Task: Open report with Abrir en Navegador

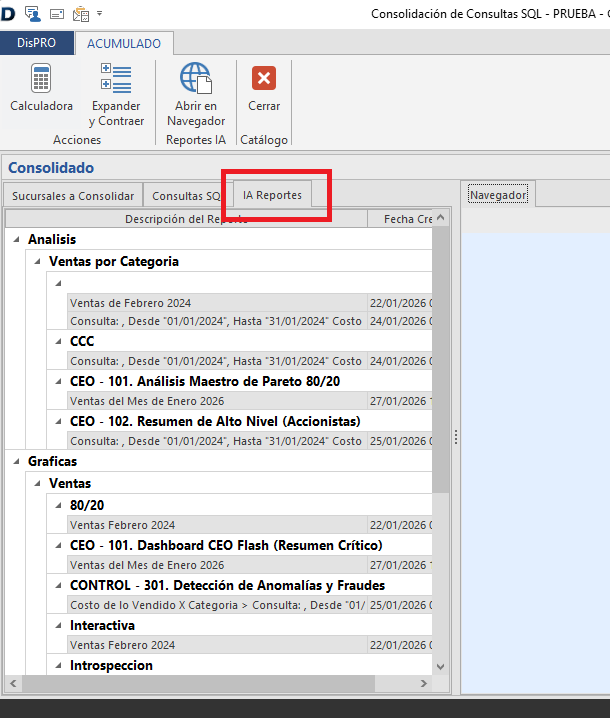Action: pos(196,95)
